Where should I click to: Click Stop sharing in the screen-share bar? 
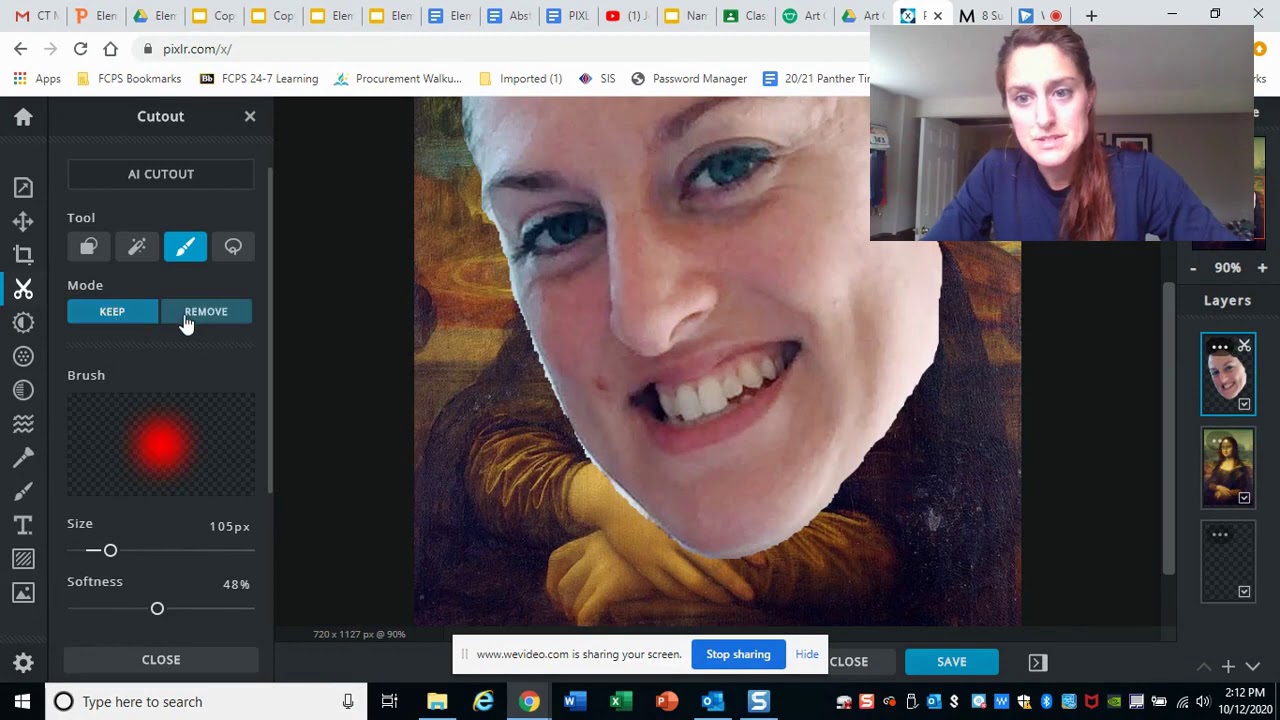coord(738,655)
